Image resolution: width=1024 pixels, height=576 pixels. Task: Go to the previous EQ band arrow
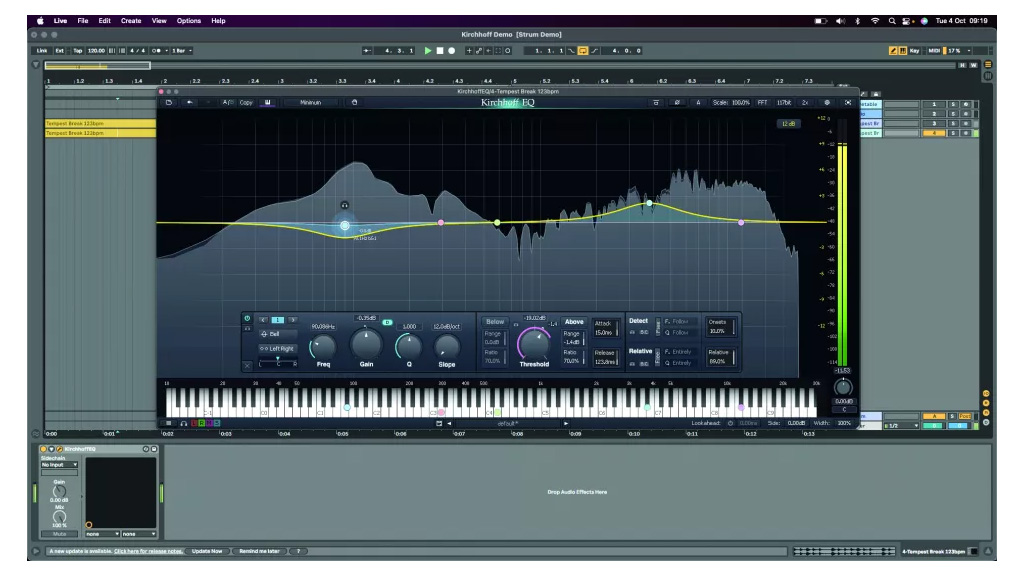coord(263,320)
